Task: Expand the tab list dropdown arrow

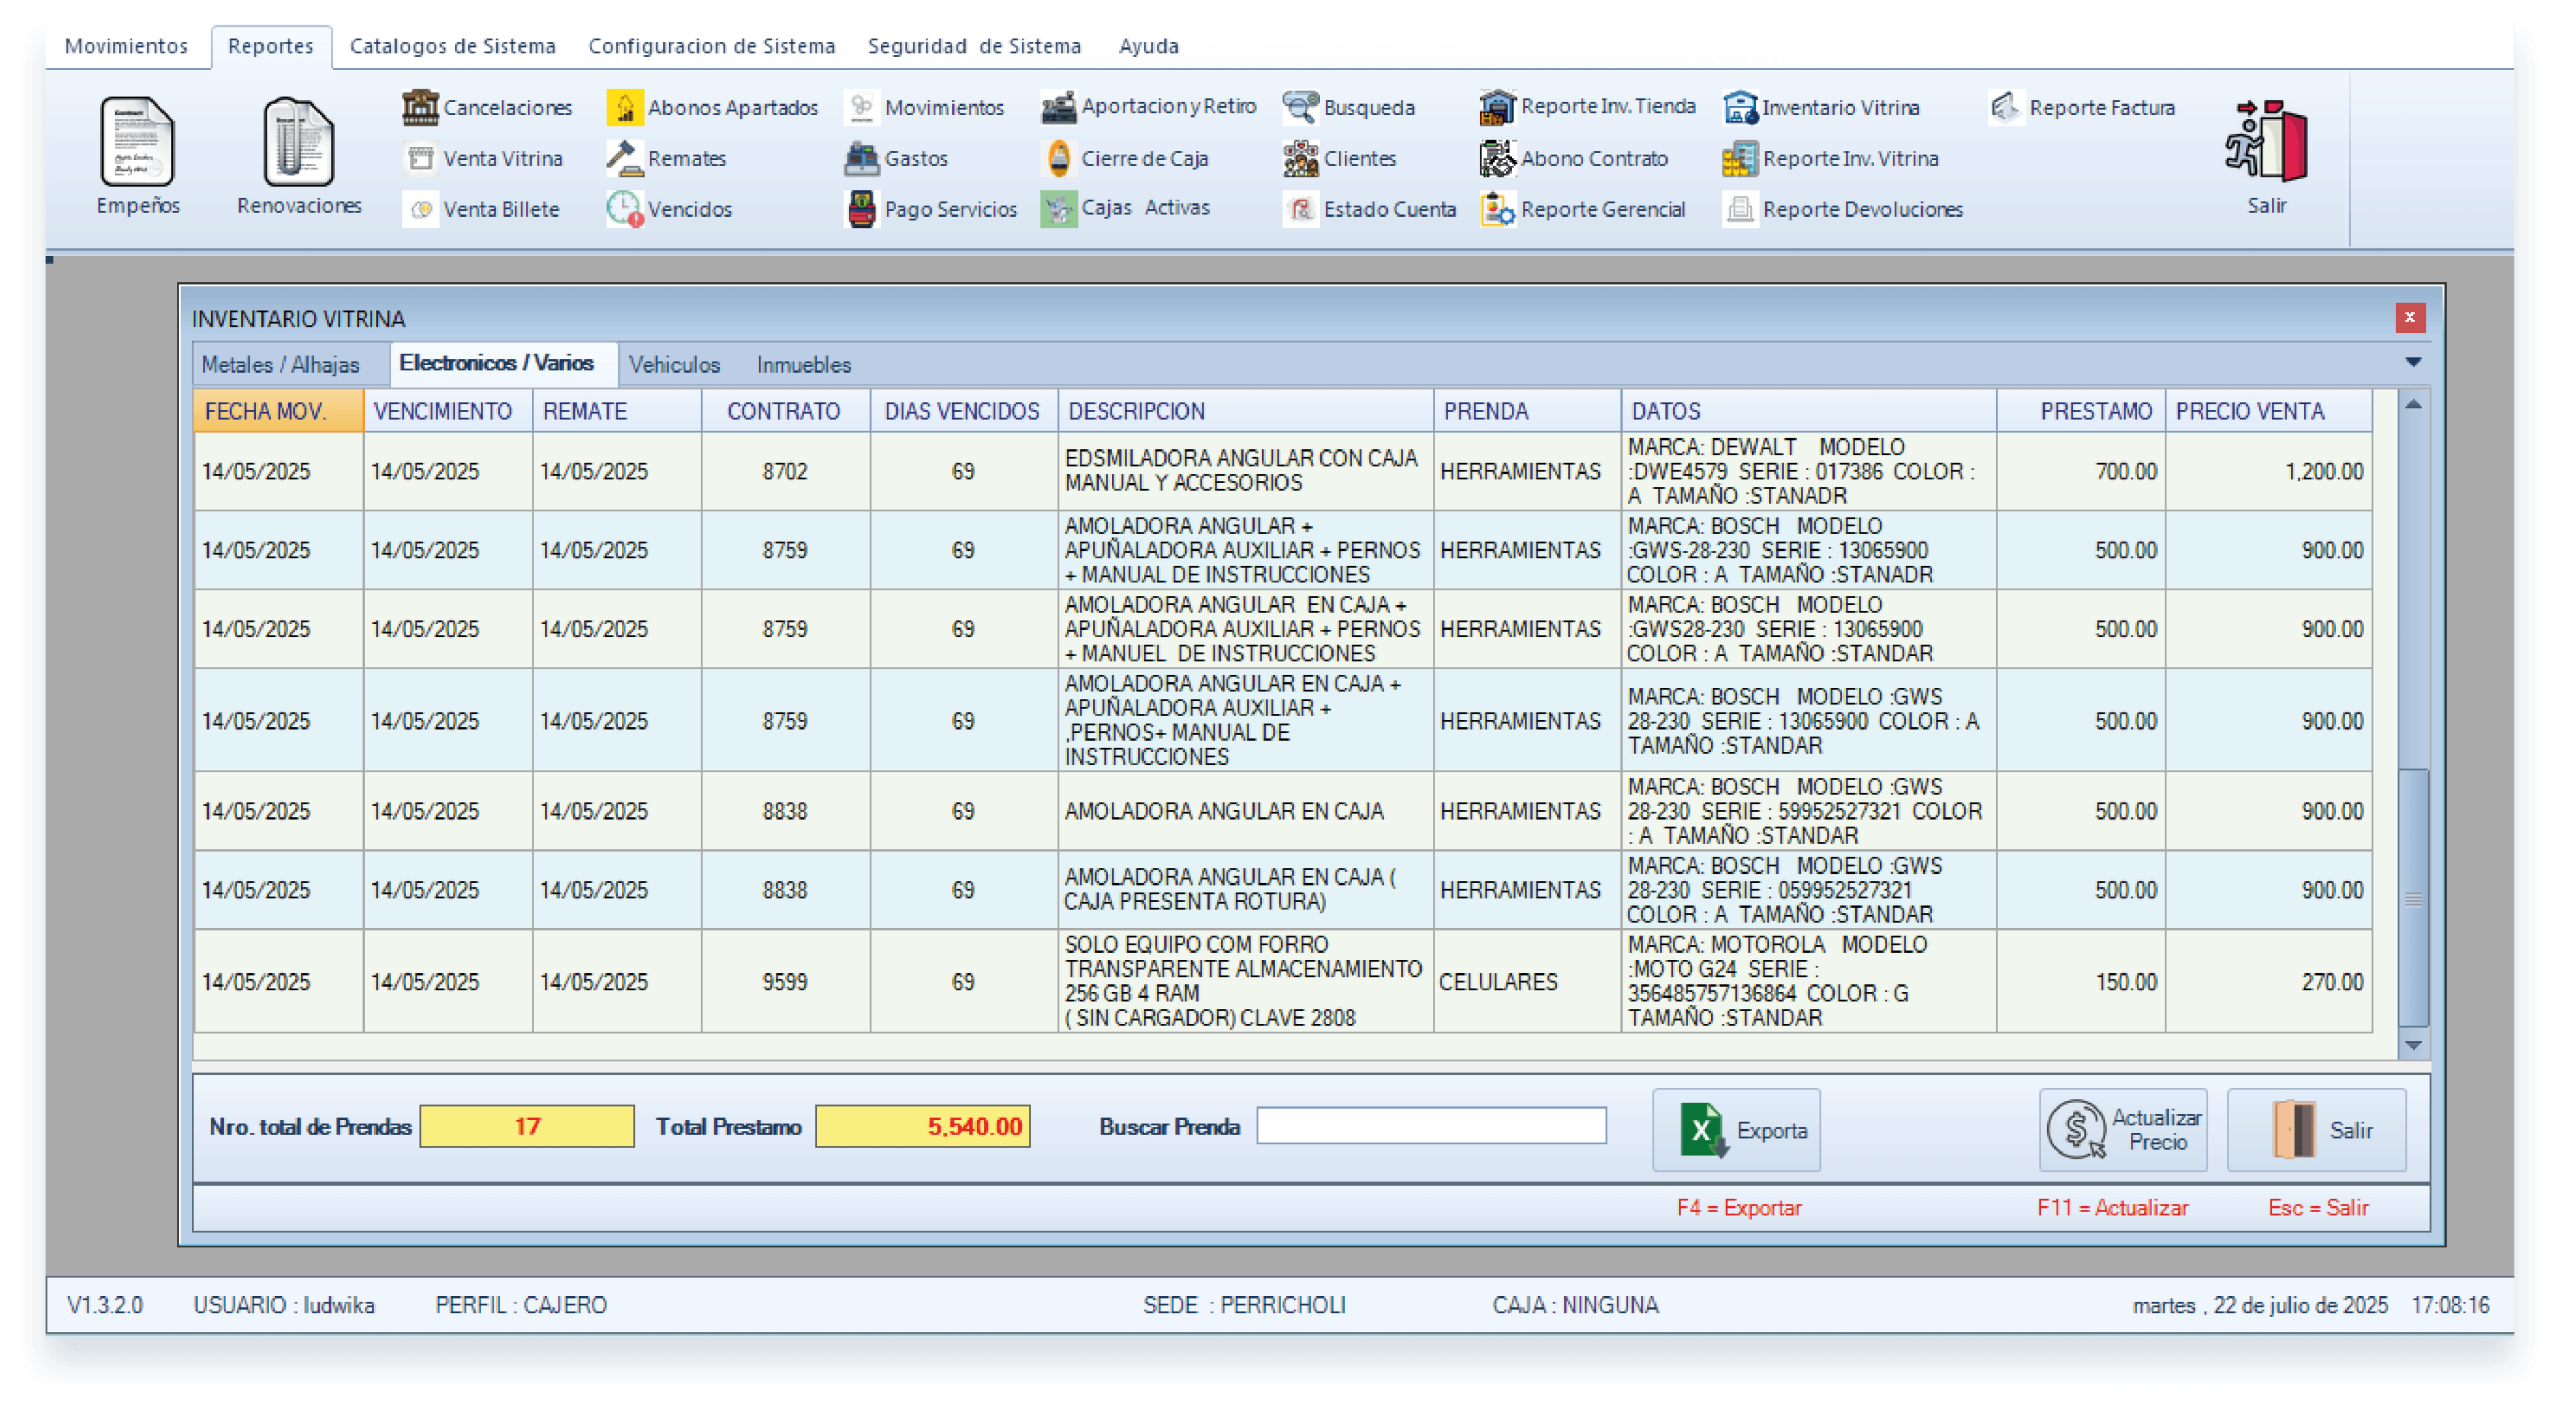Action: click(2413, 362)
